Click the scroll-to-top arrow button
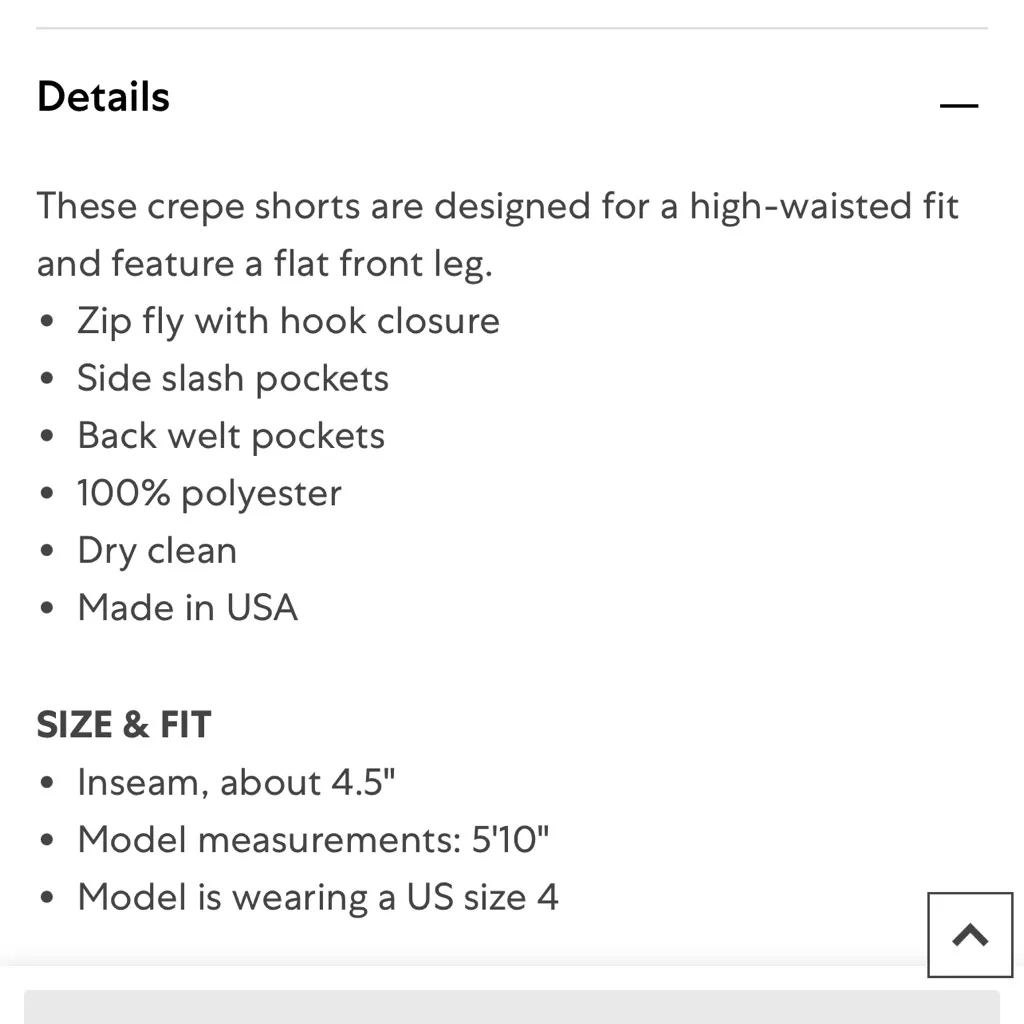Image resolution: width=1024 pixels, height=1024 pixels. (x=969, y=934)
